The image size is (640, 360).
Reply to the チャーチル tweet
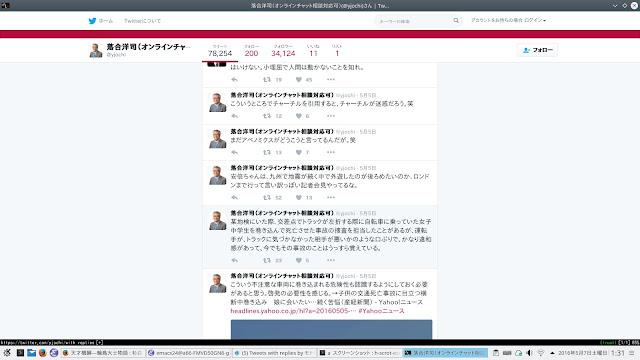(234, 116)
